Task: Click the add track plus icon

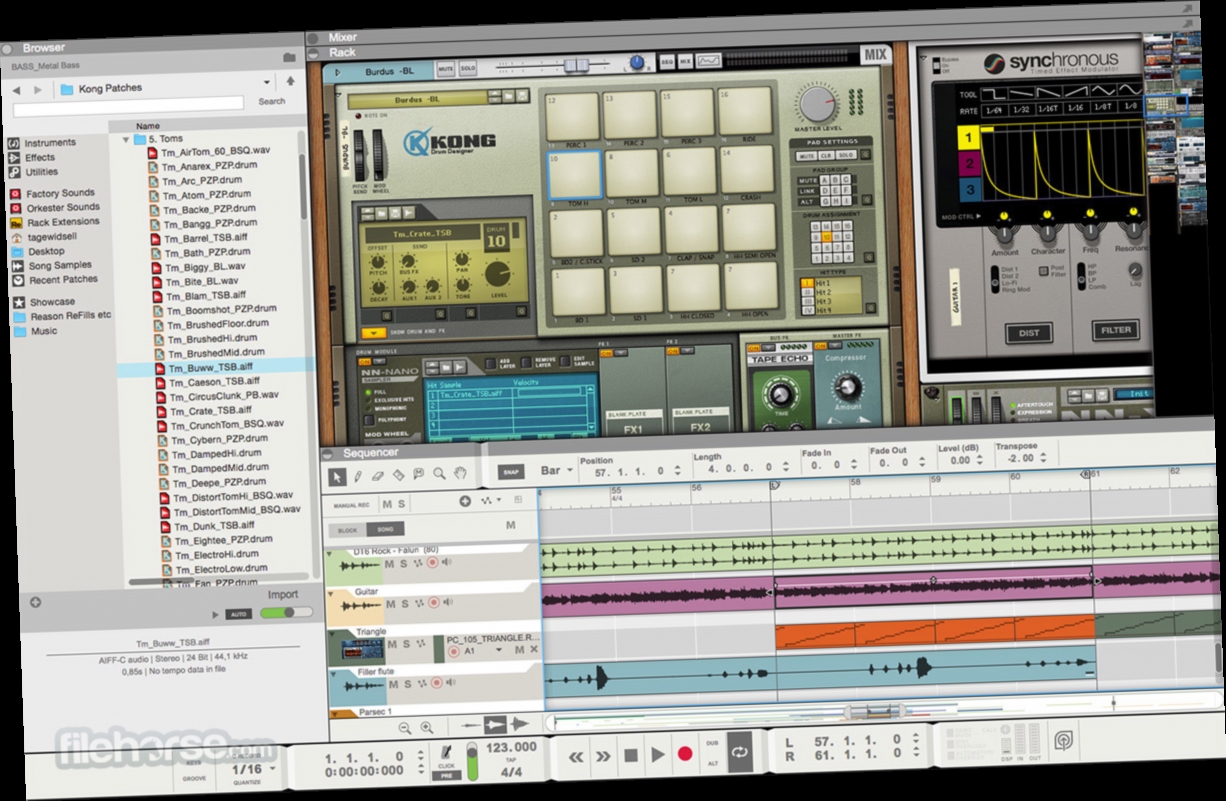Action: pos(465,501)
